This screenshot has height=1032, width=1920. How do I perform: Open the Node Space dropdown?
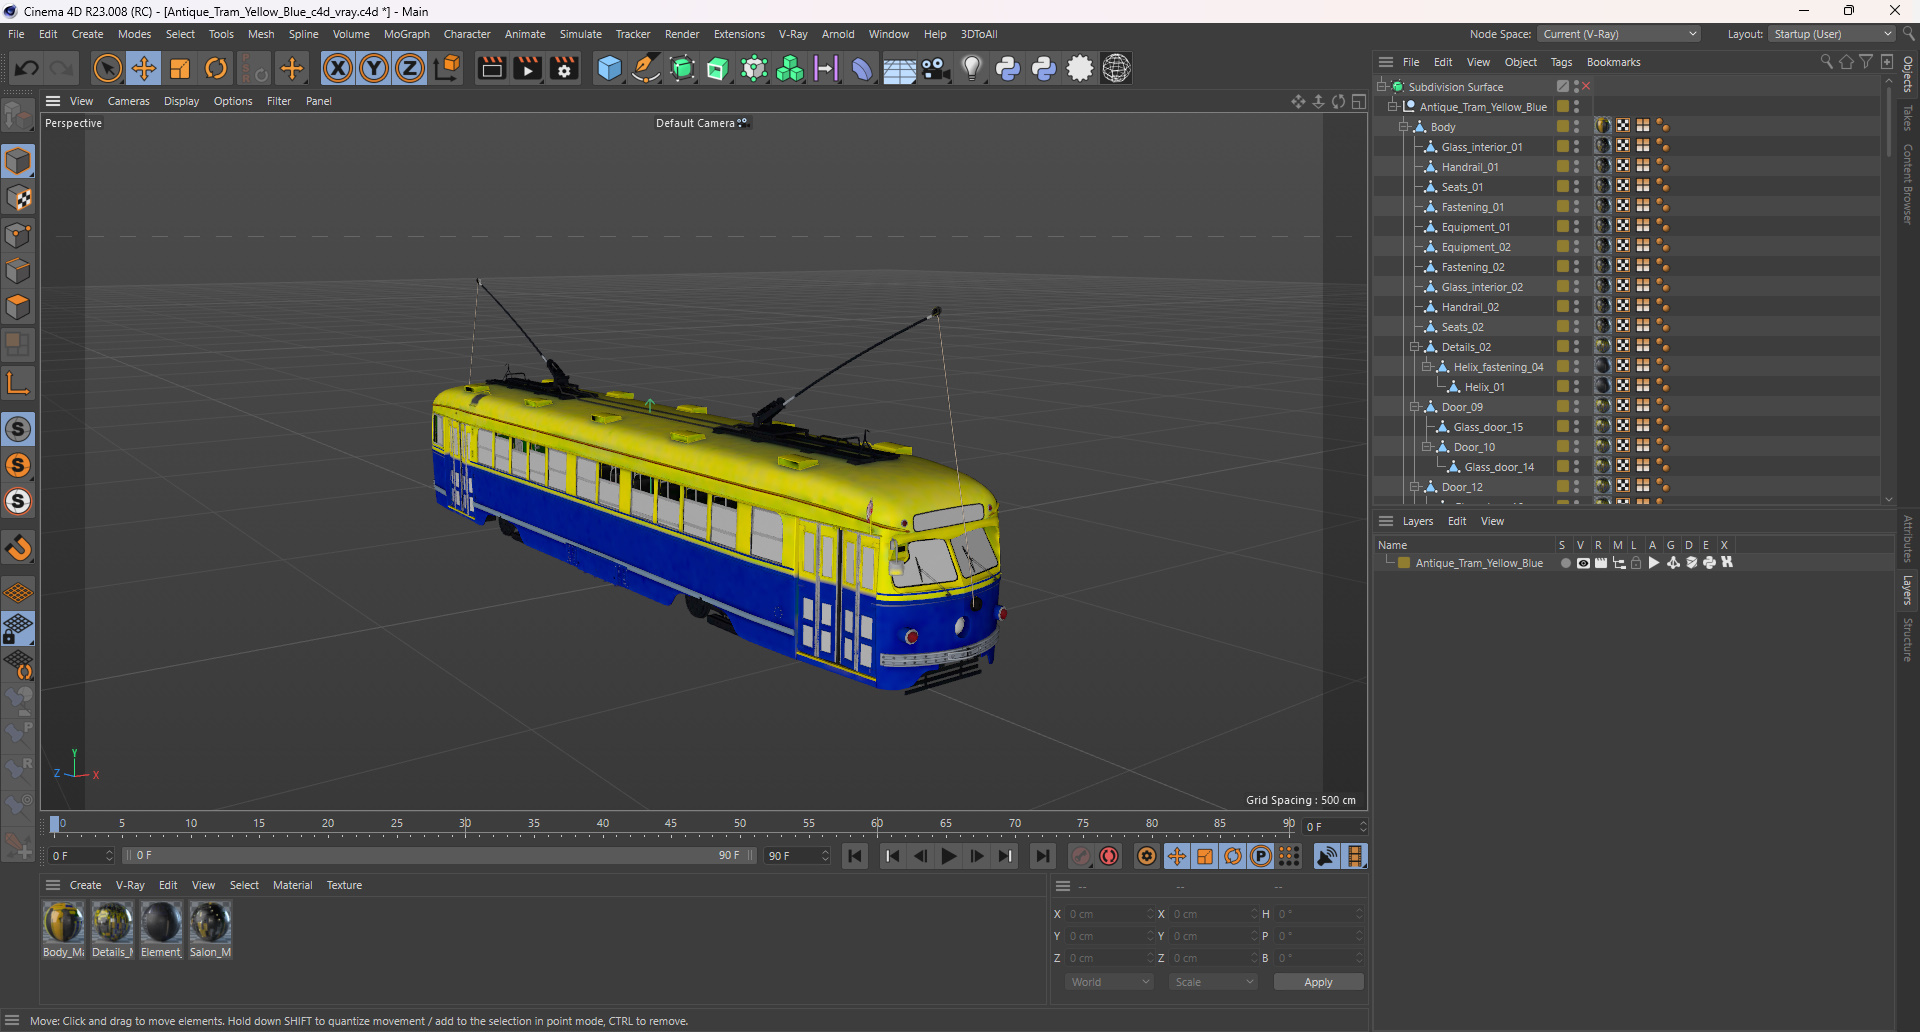(x=1619, y=34)
